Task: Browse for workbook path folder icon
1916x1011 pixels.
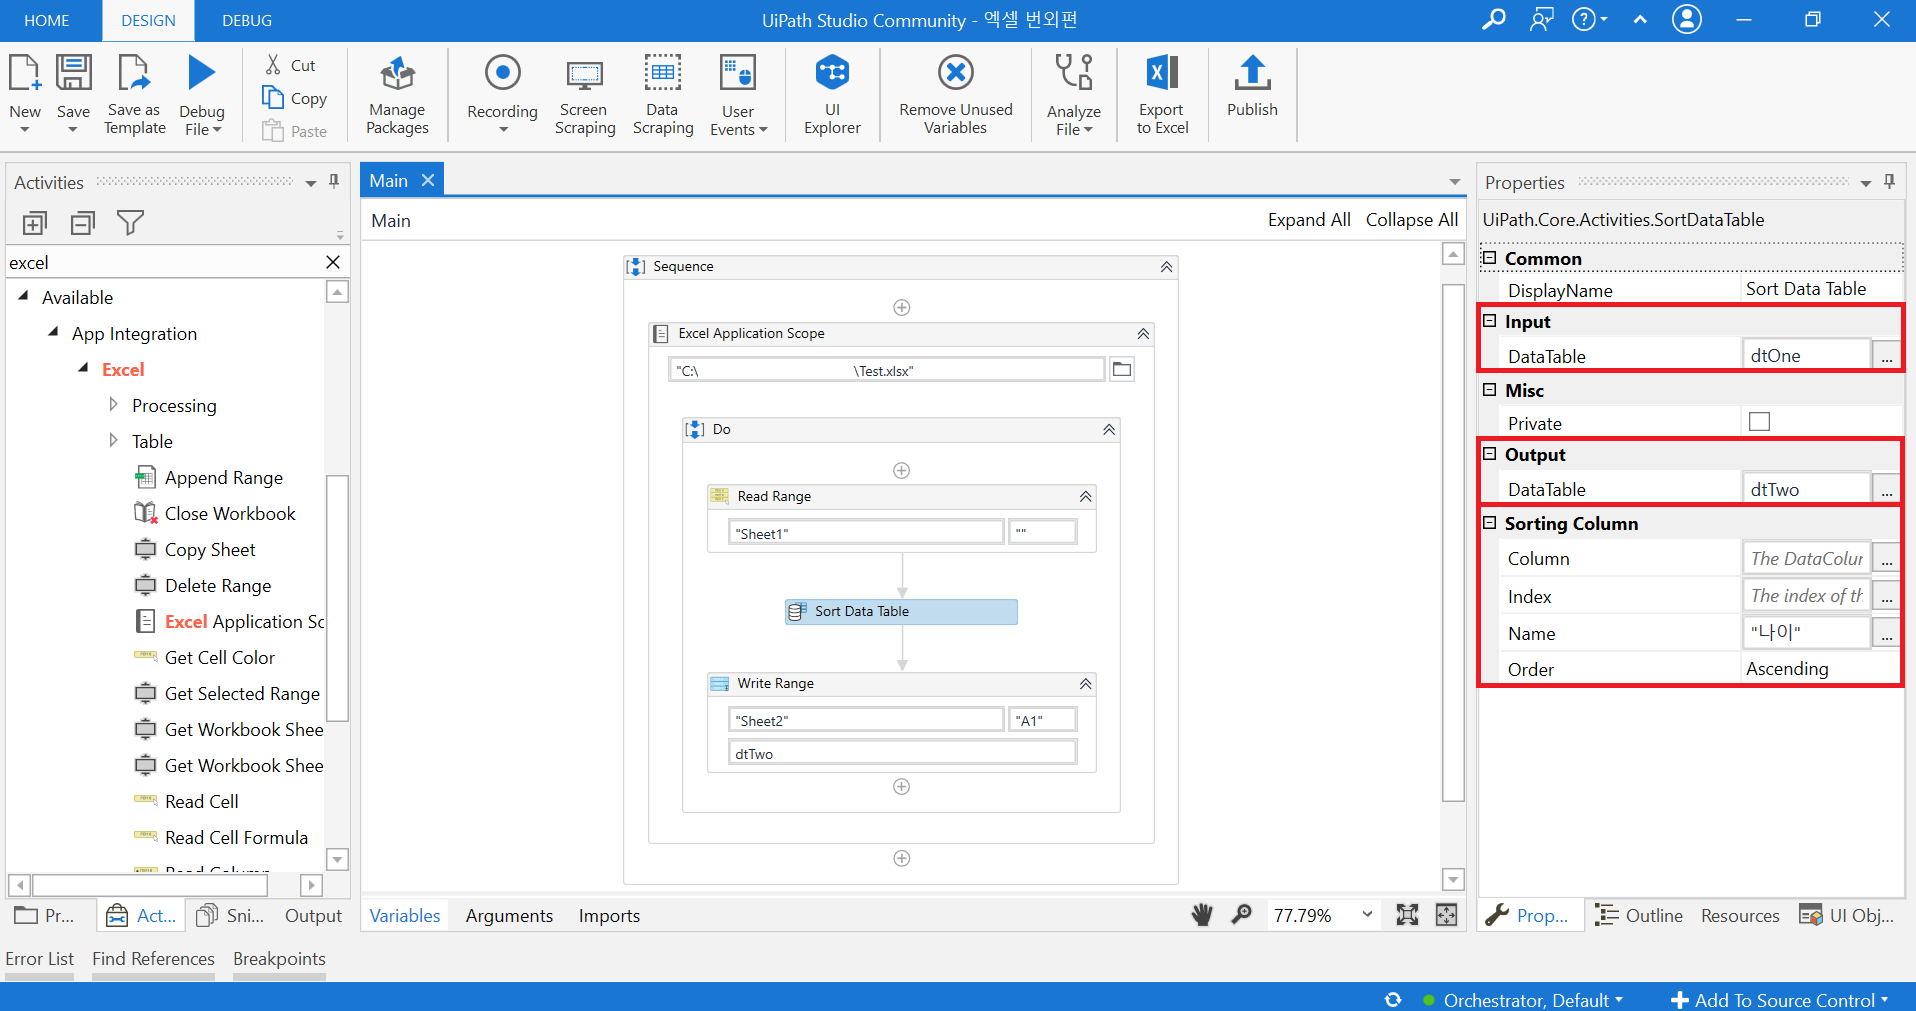Action: tap(1122, 370)
